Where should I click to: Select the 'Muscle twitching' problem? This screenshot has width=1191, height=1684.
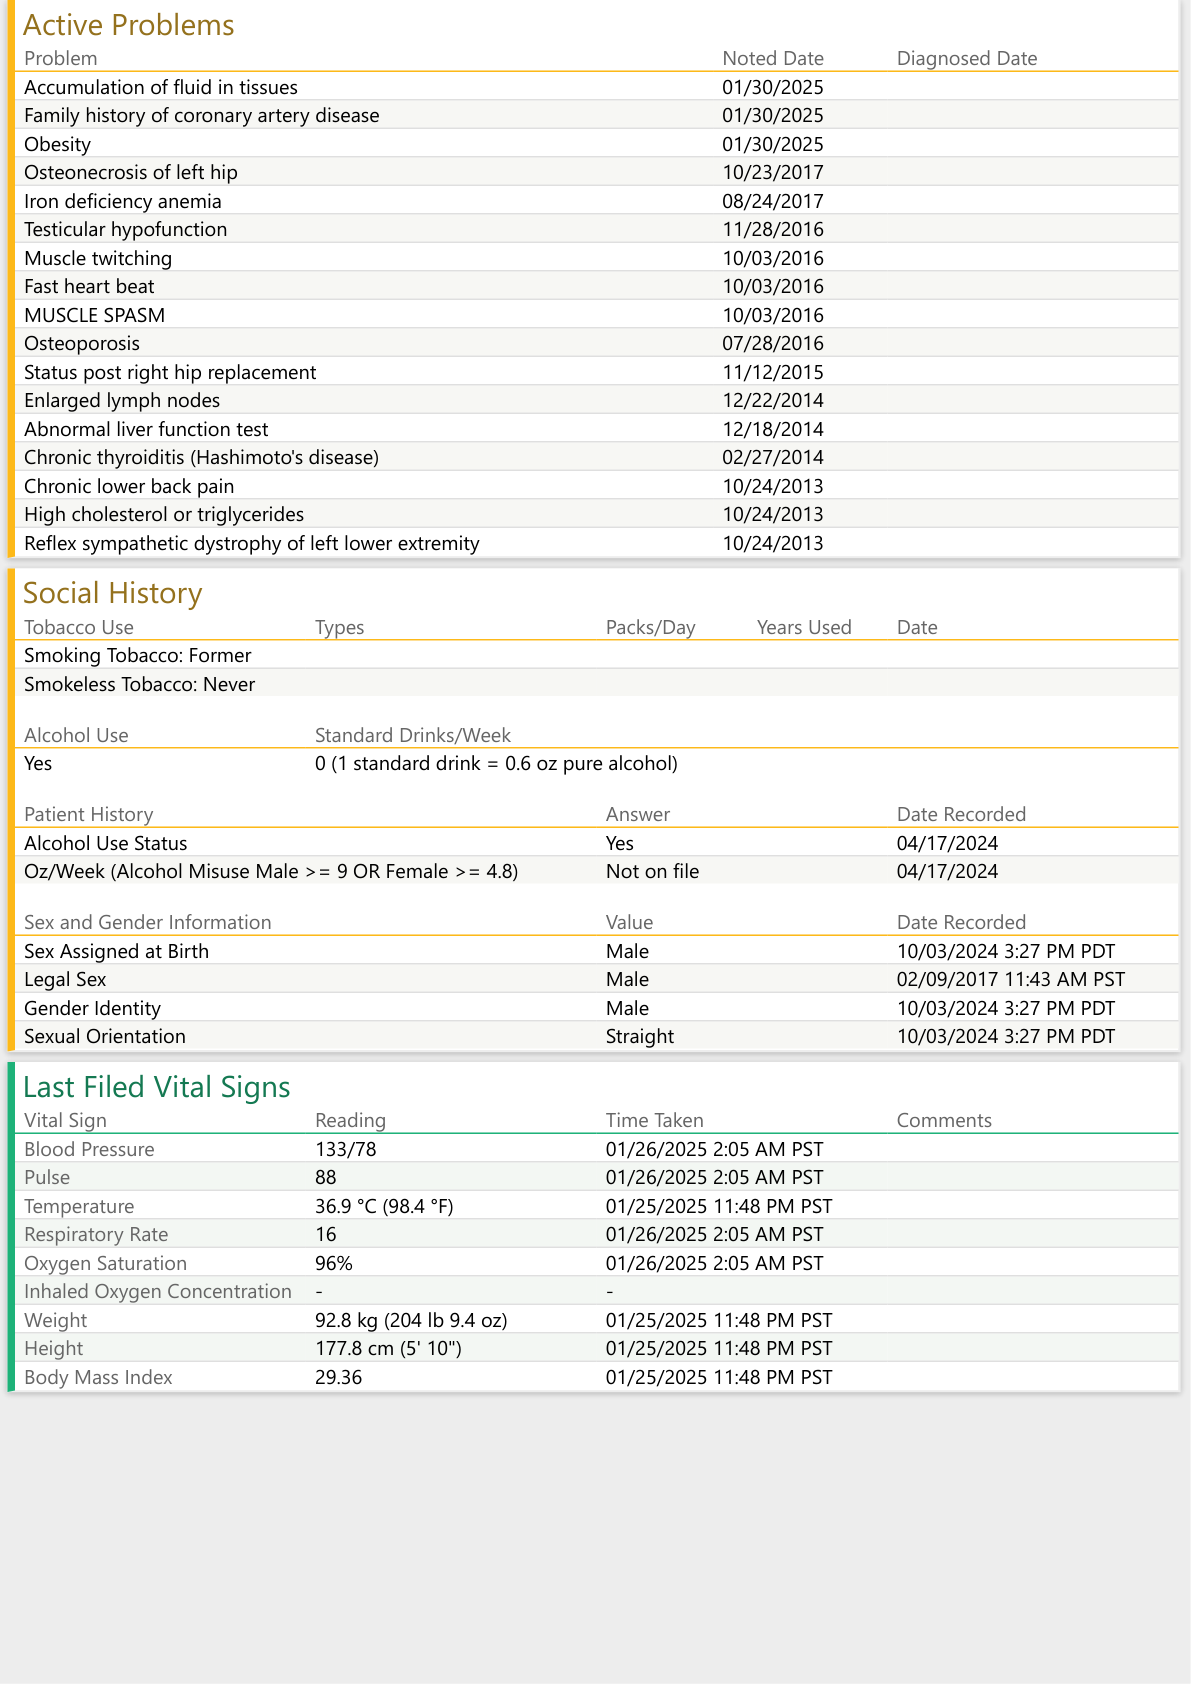point(98,258)
